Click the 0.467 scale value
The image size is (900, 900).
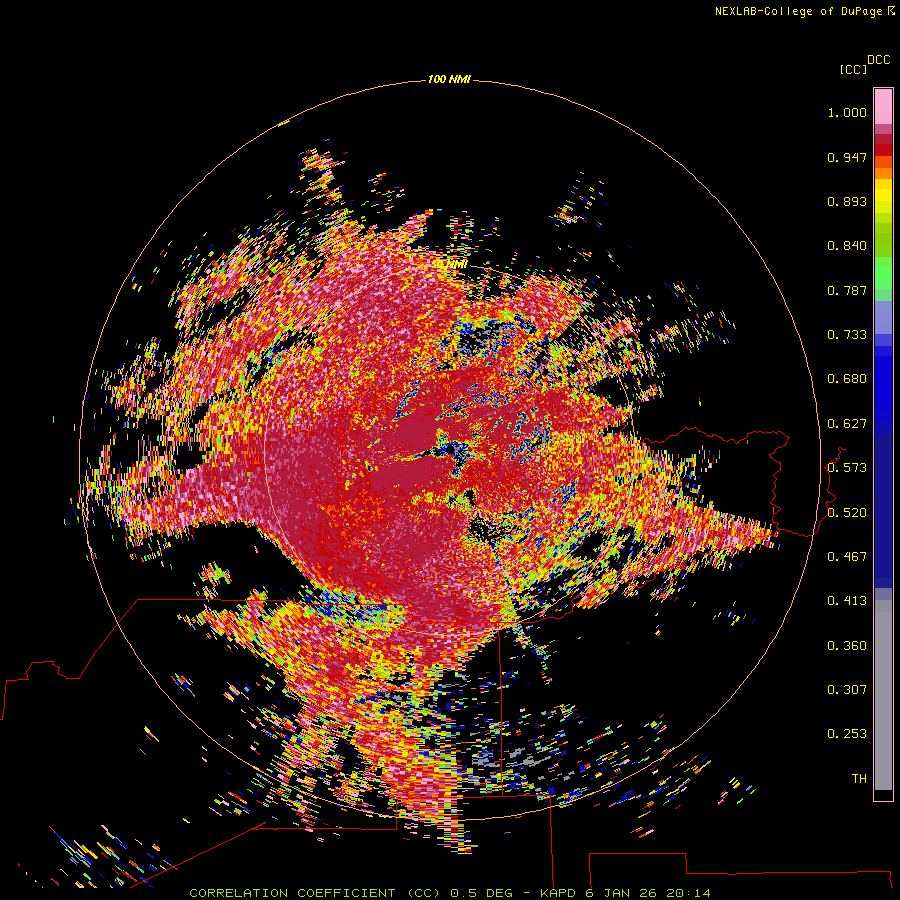(x=847, y=557)
